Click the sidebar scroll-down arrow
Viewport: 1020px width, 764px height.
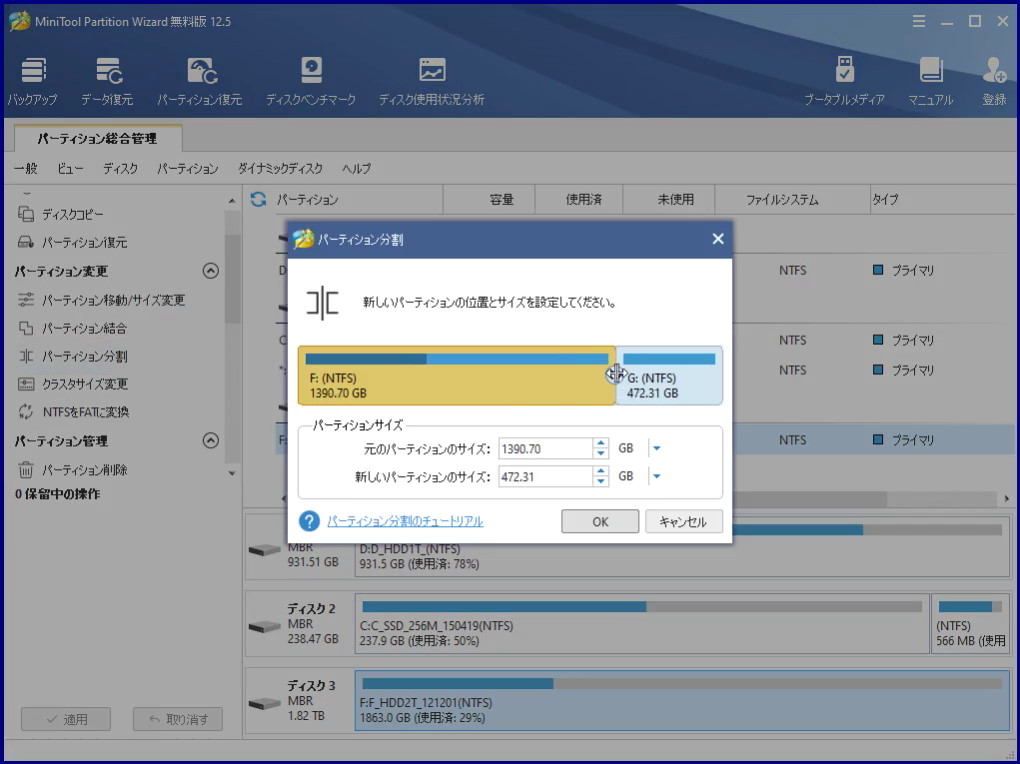point(232,473)
